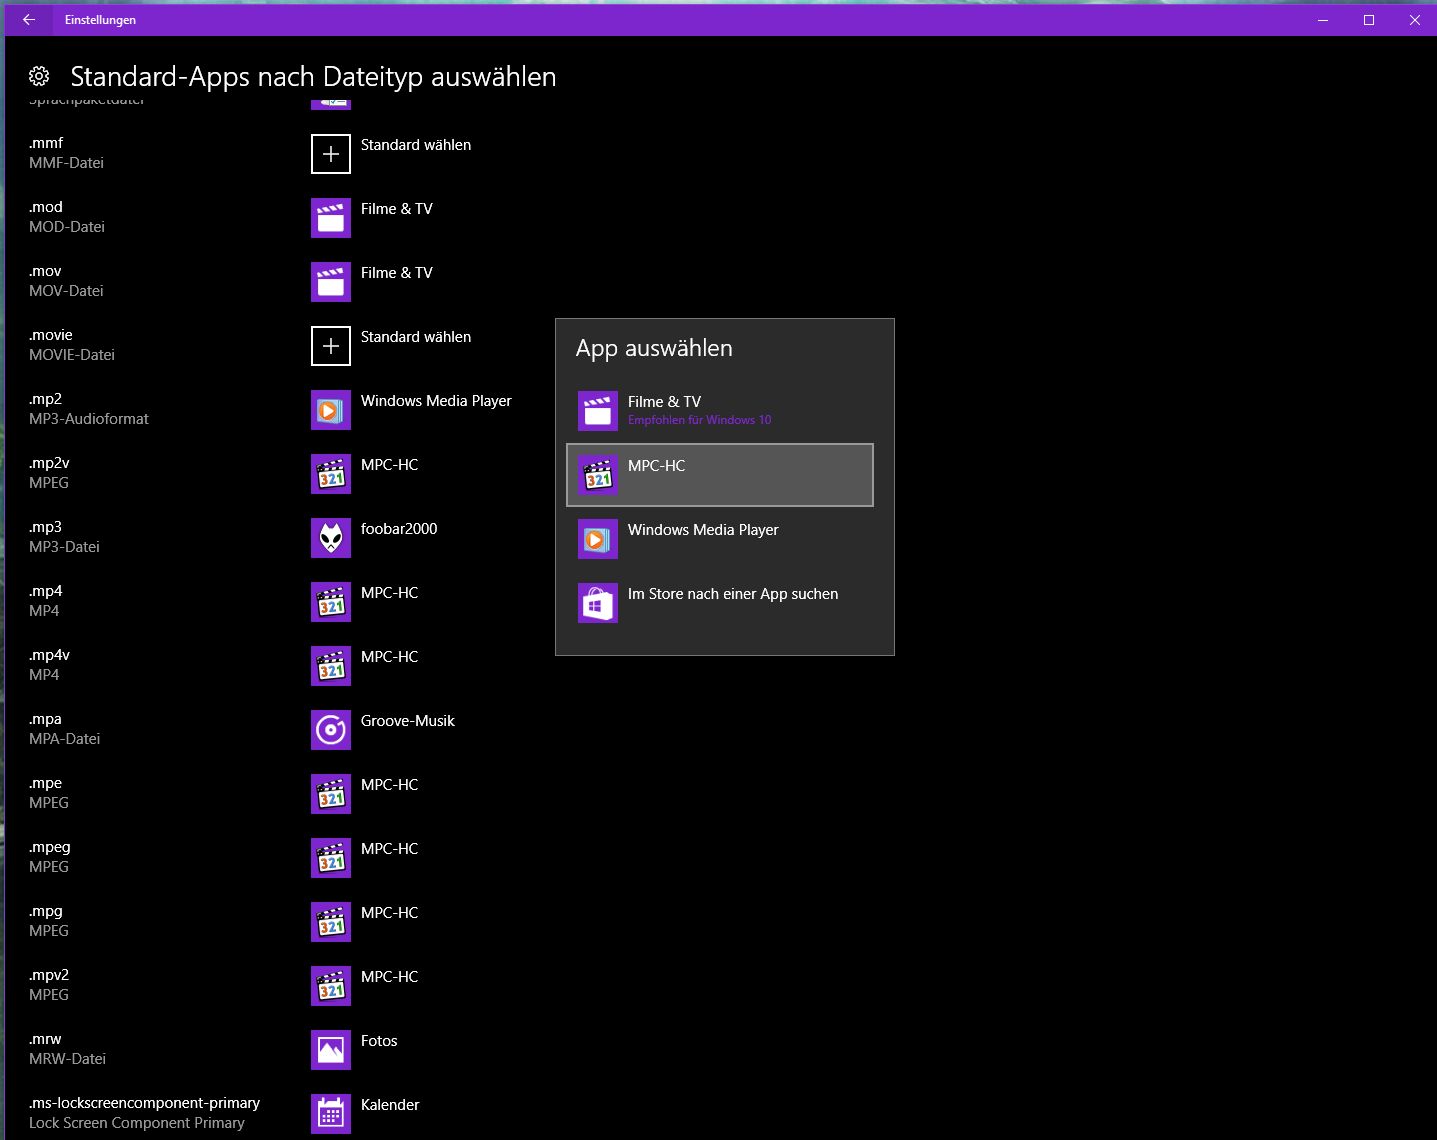This screenshot has width=1437, height=1140.
Task: Pick Windows Media Player in App auswählen list
Action: tap(720, 539)
